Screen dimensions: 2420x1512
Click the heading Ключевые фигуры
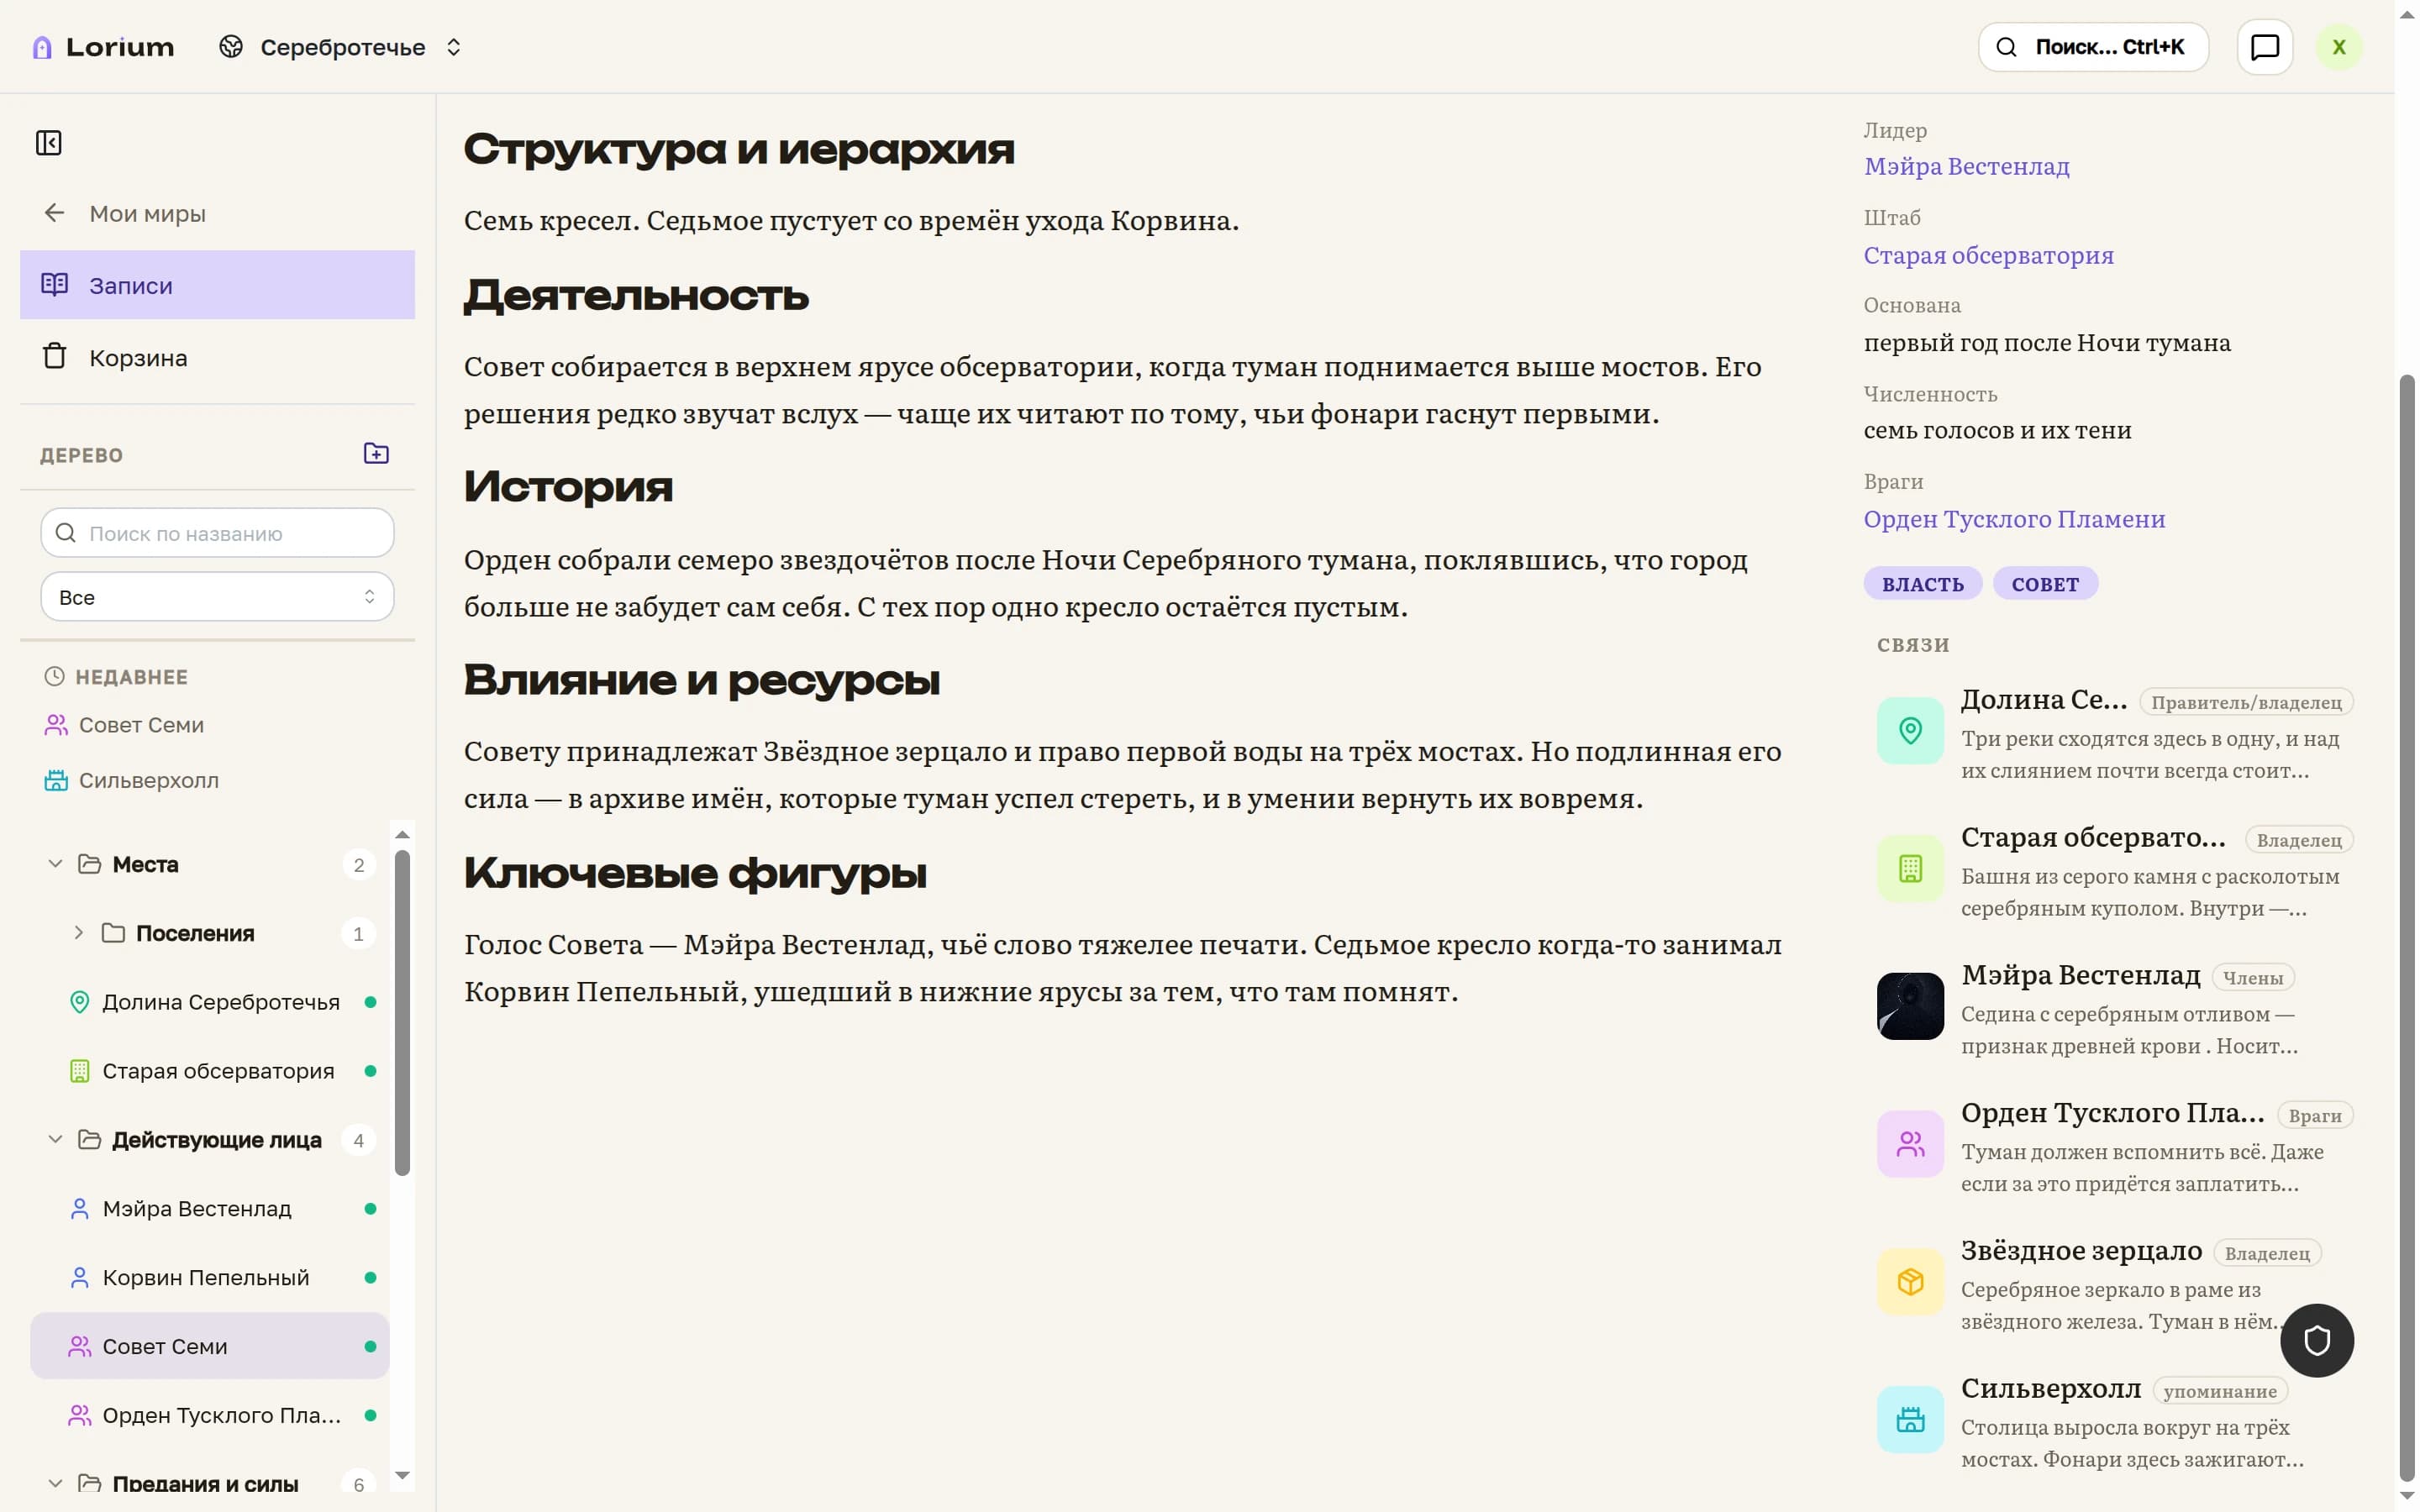[695, 873]
